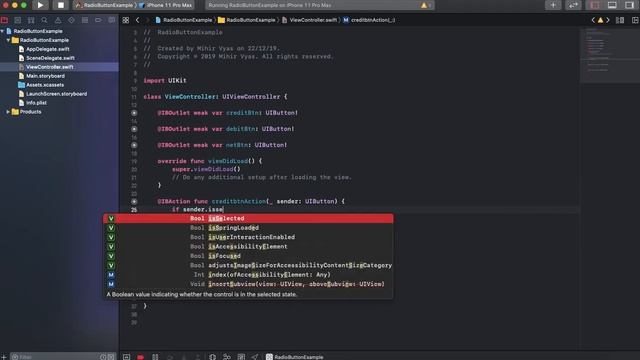Hide the debug area with bar button

[127, 357]
